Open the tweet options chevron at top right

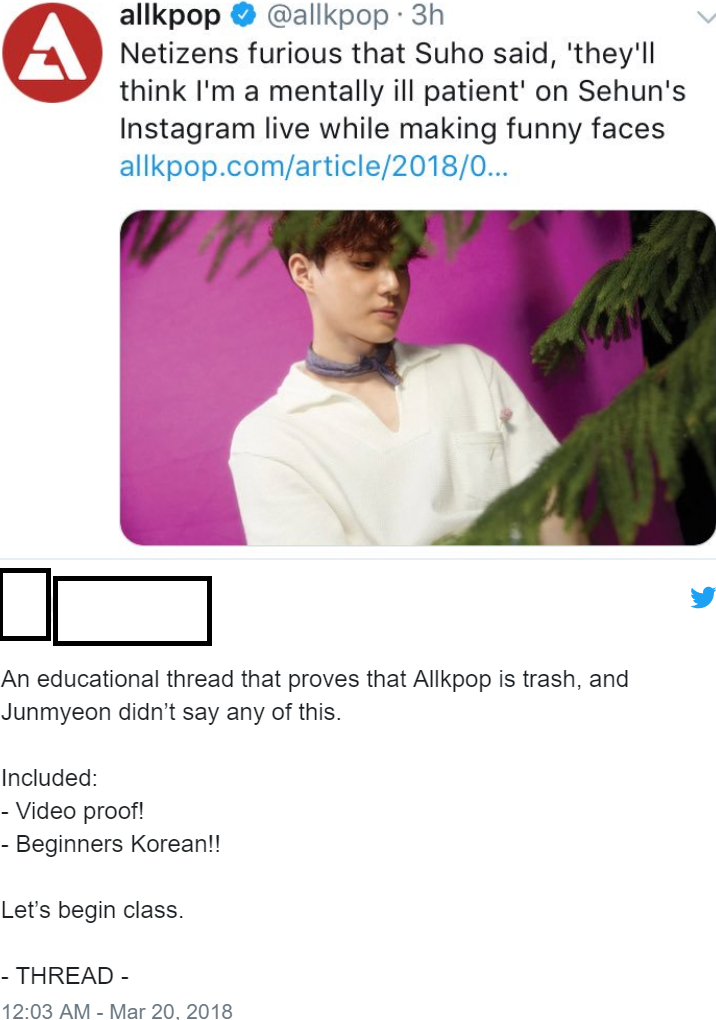point(706,17)
